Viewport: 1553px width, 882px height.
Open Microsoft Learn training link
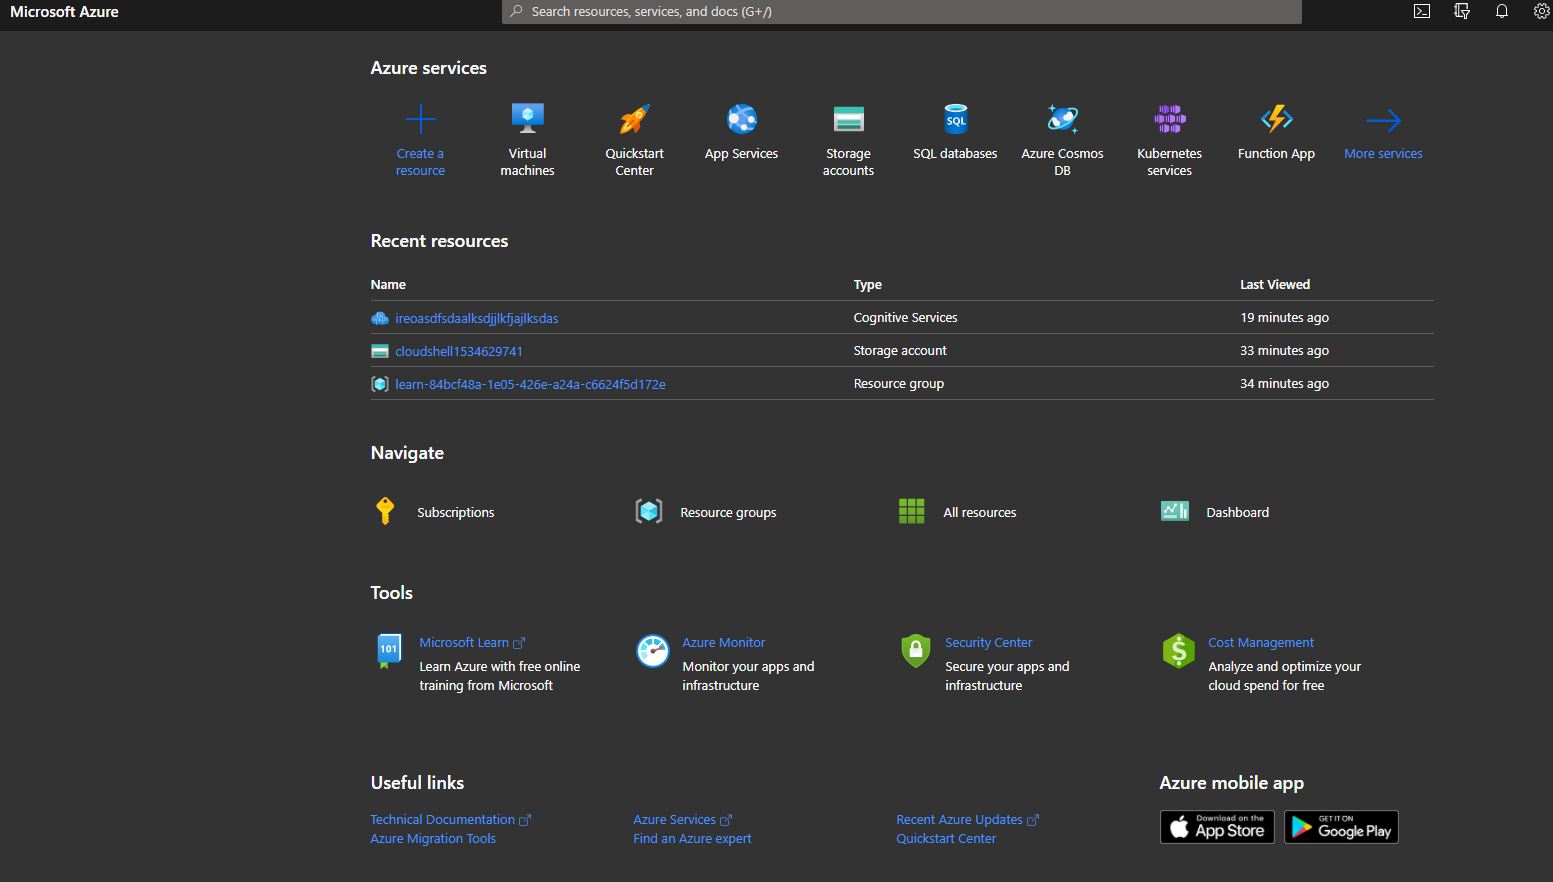pos(465,642)
